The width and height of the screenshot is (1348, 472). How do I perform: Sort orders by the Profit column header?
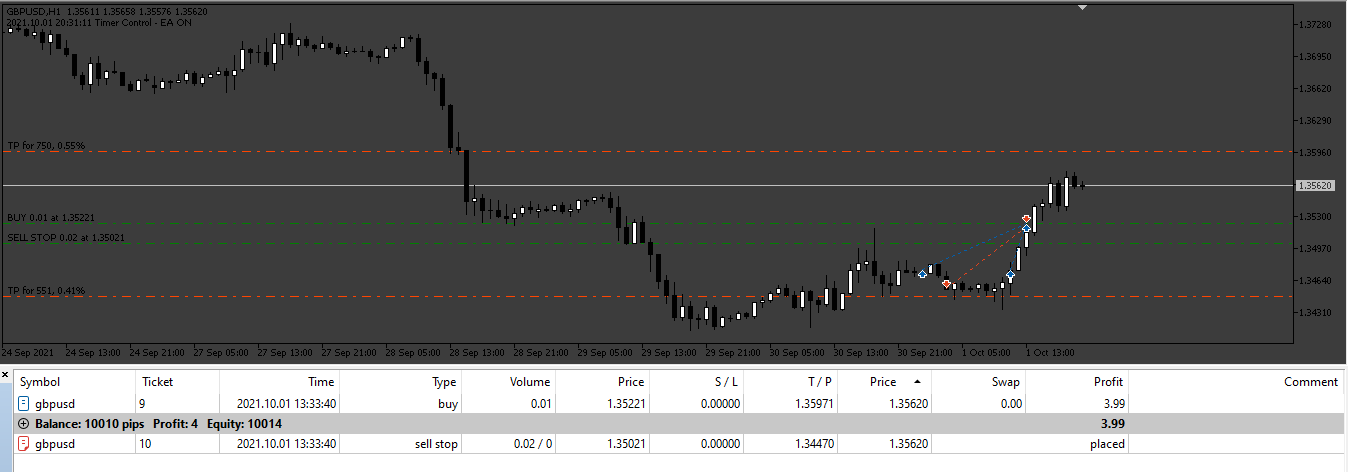tap(1108, 381)
